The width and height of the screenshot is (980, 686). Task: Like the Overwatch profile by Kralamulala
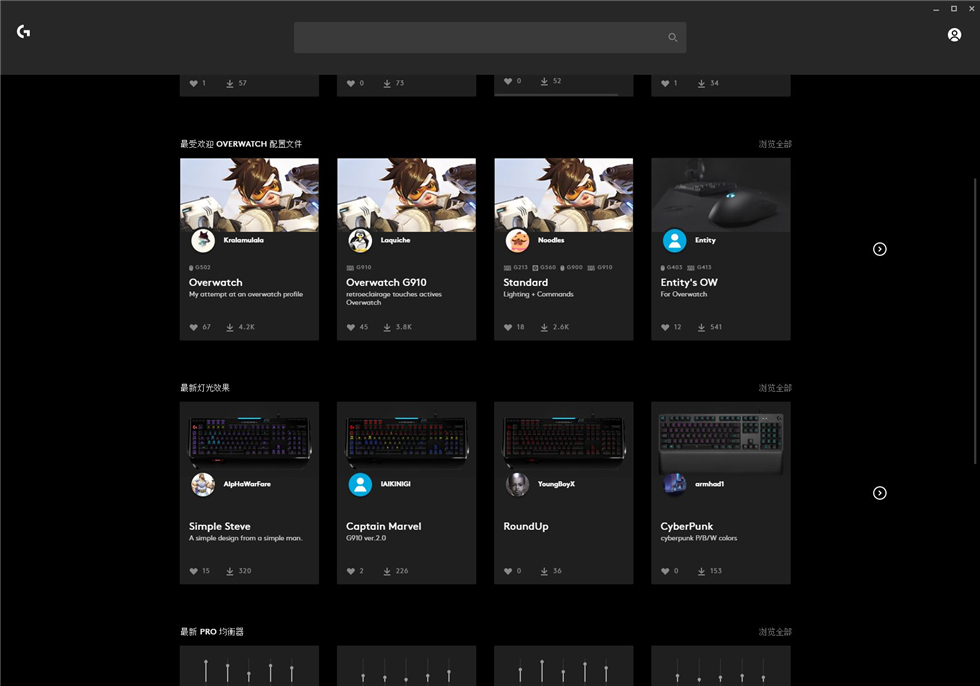[x=194, y=327]
